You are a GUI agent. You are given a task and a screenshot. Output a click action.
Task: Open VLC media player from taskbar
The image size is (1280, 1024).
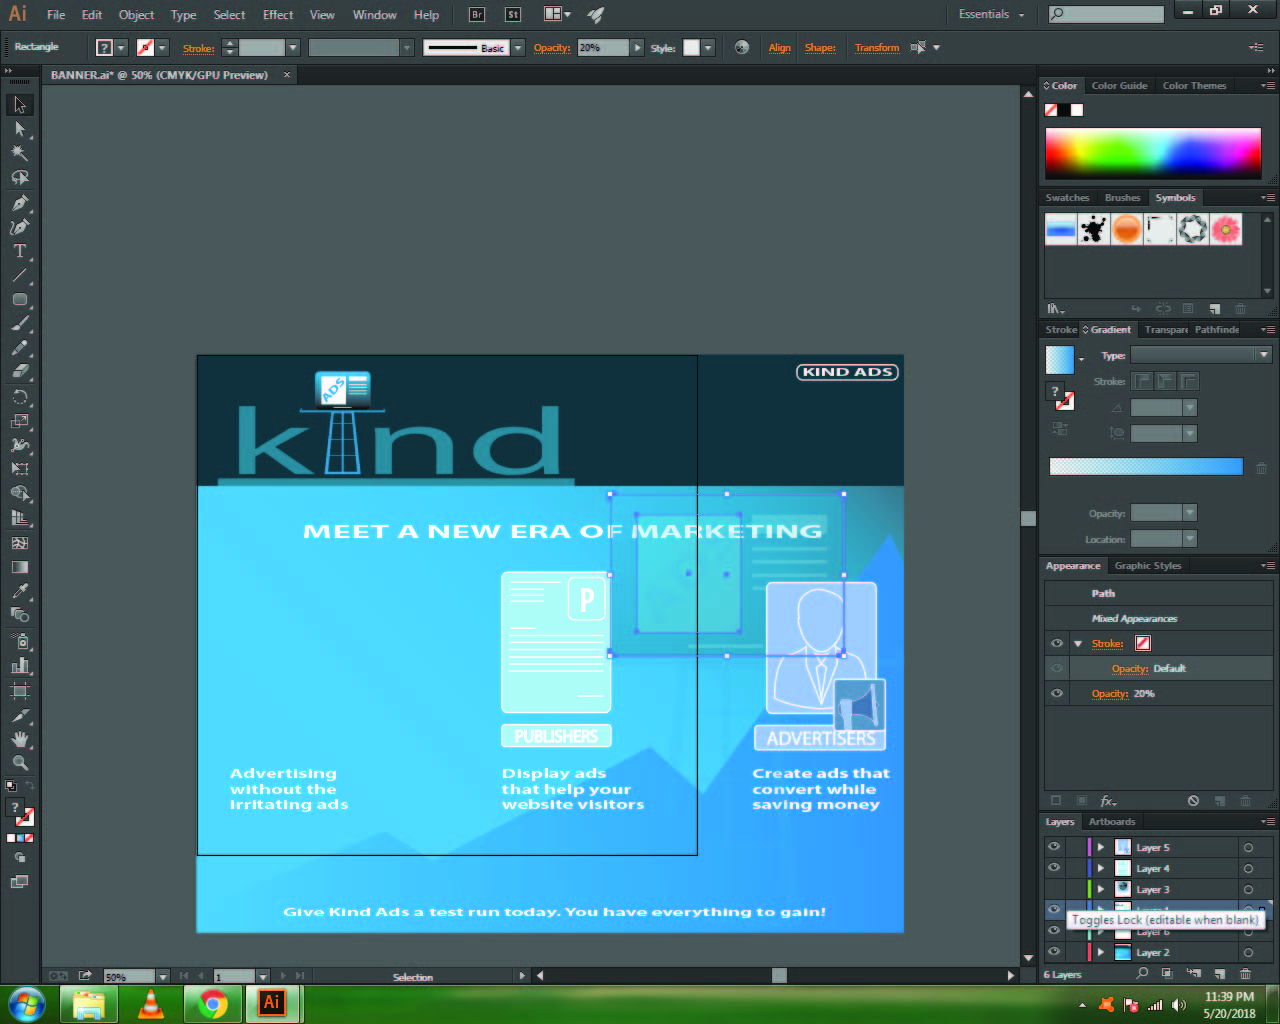tap(151, 1004)
